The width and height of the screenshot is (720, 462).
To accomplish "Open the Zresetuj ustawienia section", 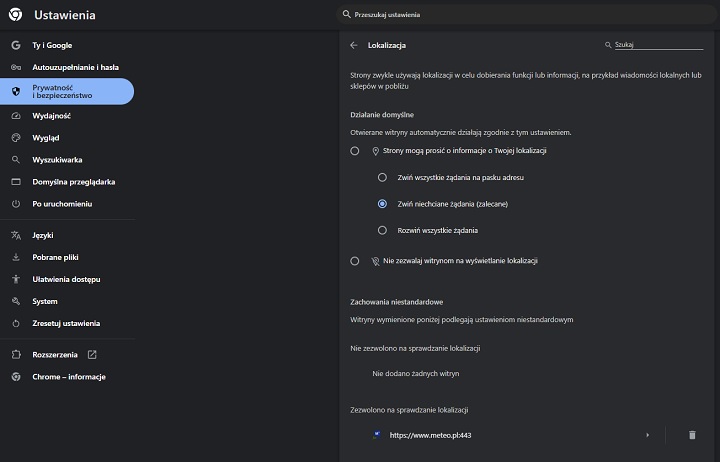I will pyautogui.click(x=65, y=323).
